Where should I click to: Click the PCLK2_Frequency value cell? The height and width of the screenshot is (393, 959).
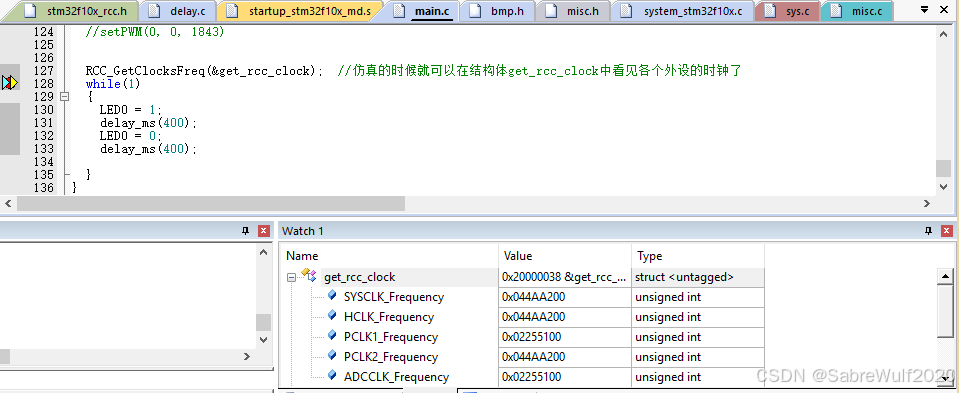(565, 357)
